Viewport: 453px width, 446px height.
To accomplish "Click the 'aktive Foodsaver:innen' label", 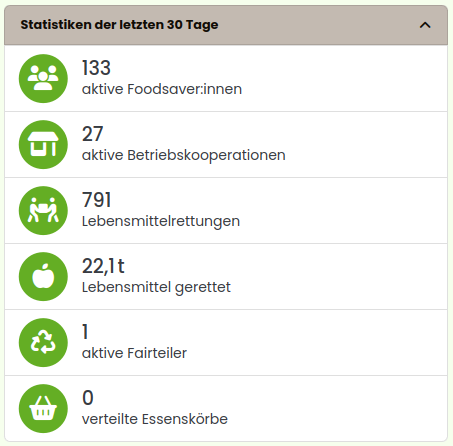I will pos(162,89).
